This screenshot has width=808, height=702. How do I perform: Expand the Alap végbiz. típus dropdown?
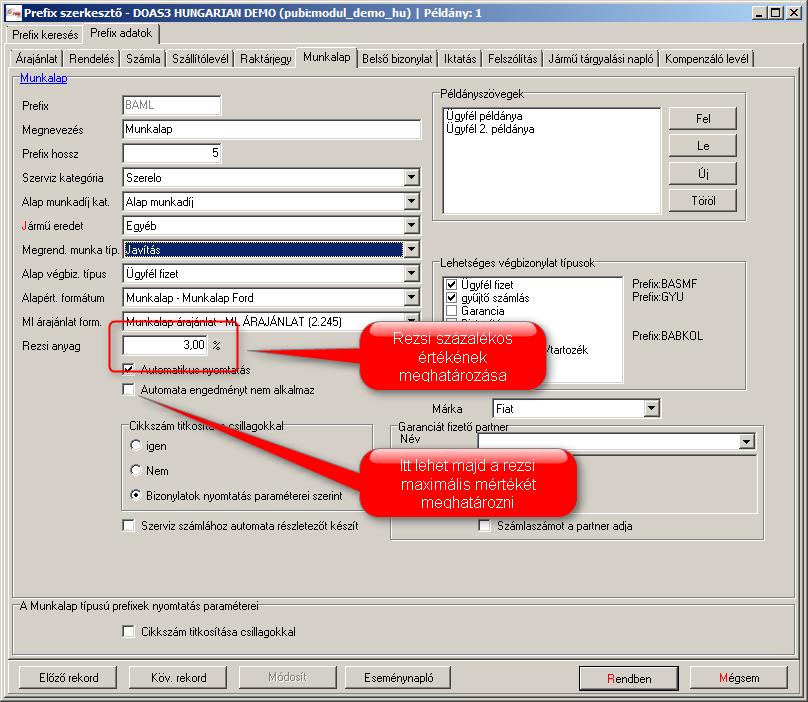pyautogui.click(x=411, y=273)
